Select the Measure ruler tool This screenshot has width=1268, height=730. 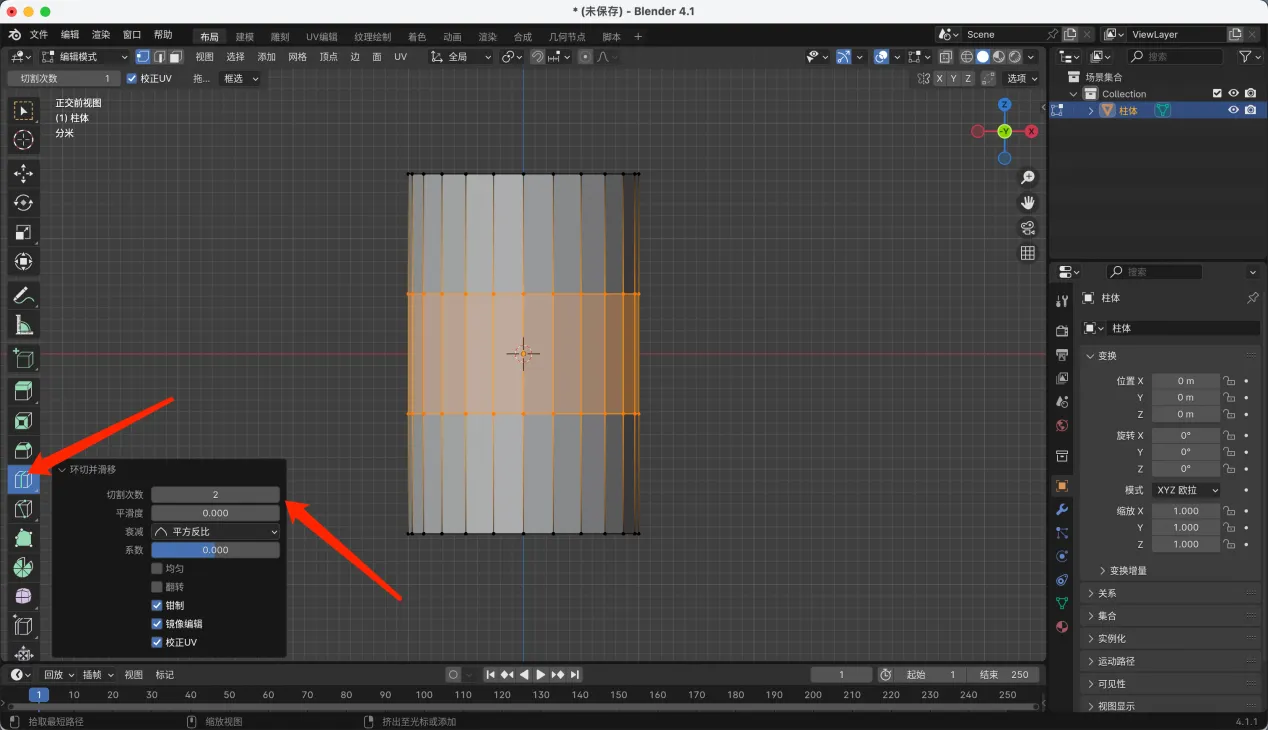tap(23, 325)
